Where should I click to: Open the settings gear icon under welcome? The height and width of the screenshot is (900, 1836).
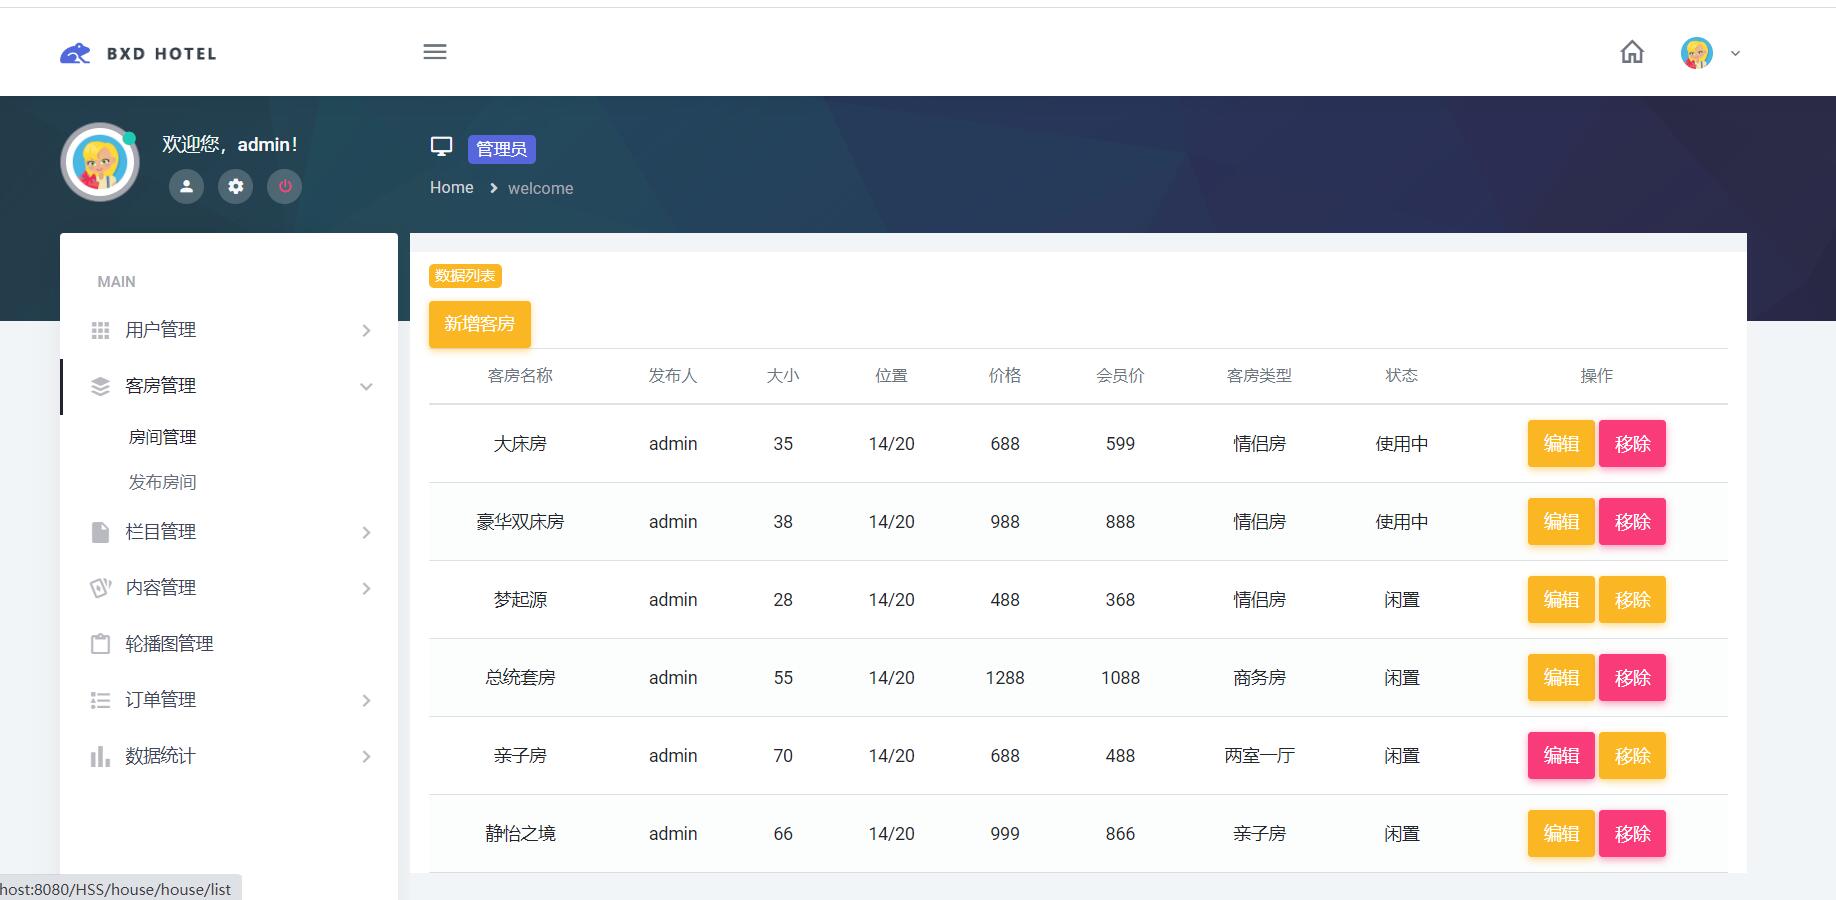tap(236, 186)
